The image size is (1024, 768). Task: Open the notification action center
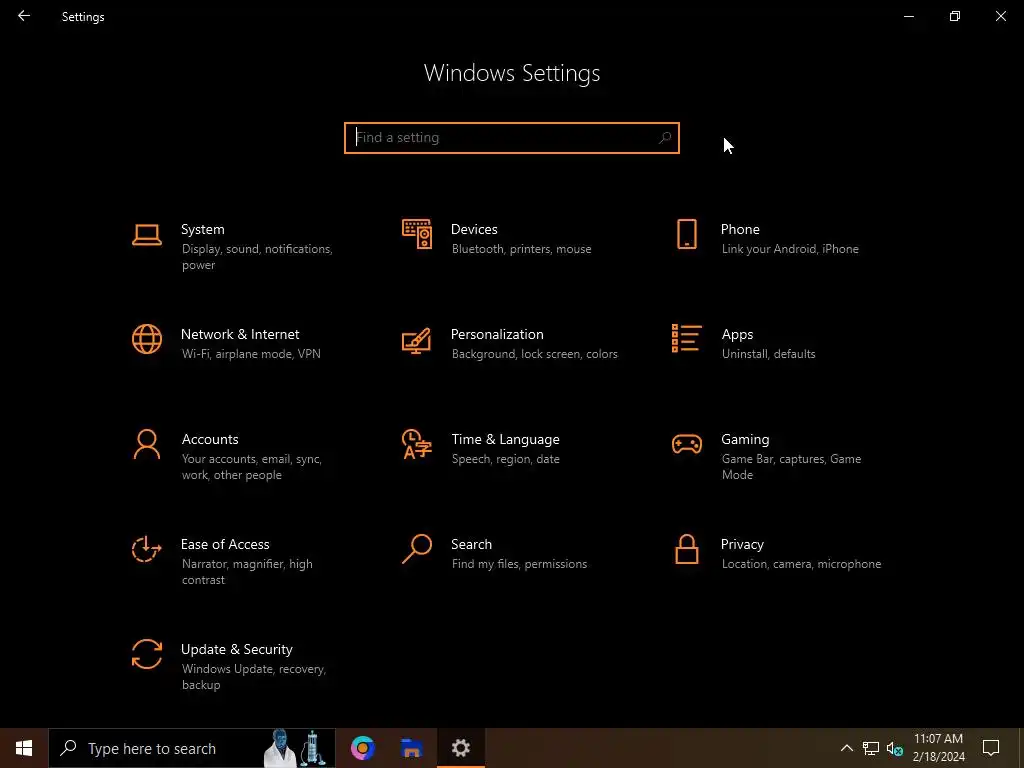tap(991, 748)
